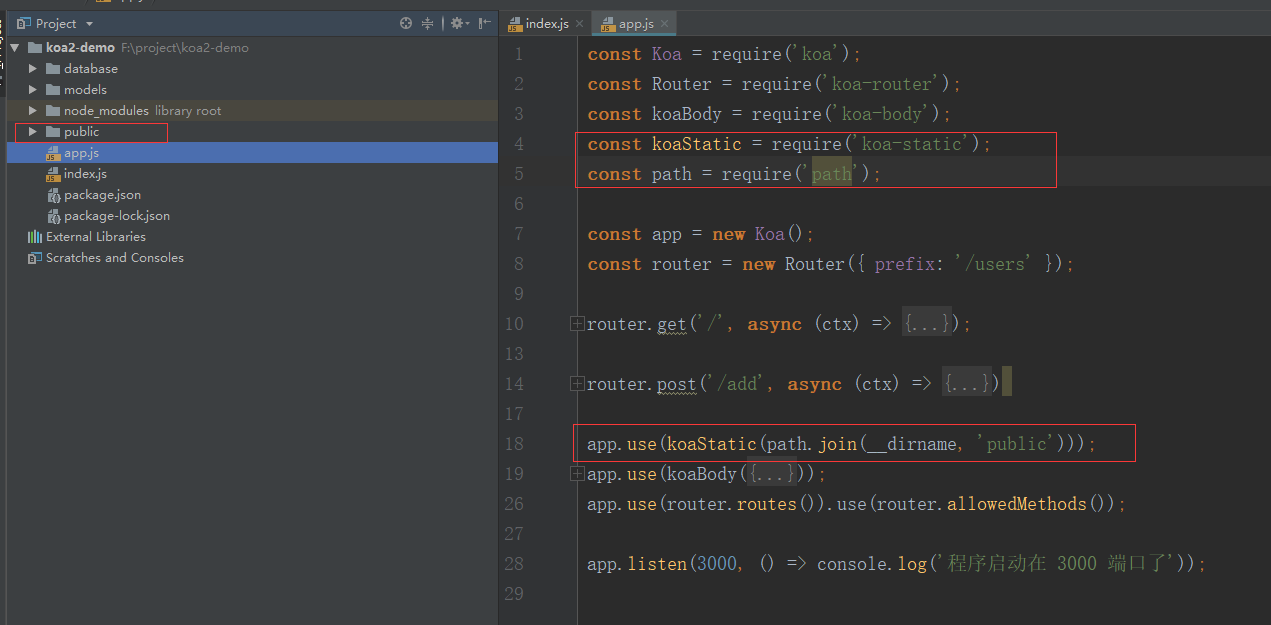This screenshot has width=1271, height=625.
Task: Close the app.js editor tab
Action: click(x=664, y=24)
